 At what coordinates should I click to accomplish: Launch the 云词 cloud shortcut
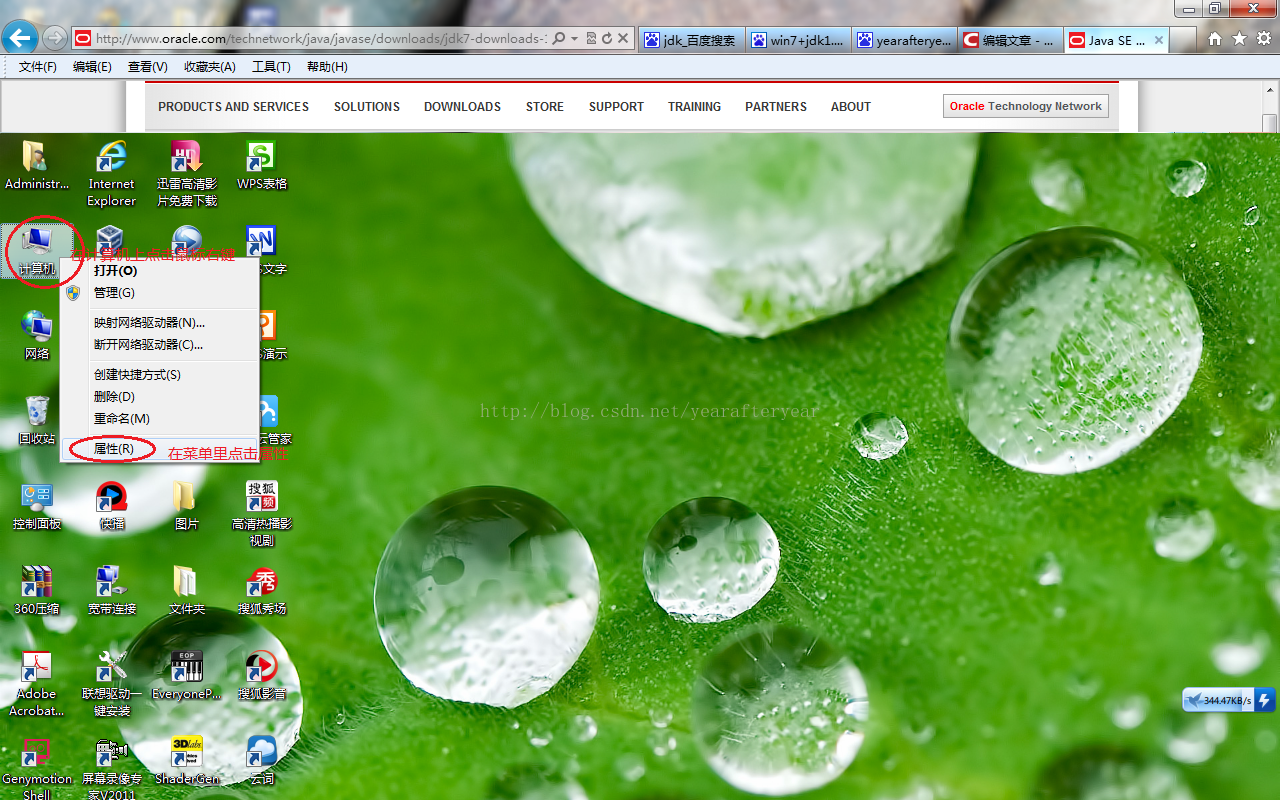click(261, 761)
